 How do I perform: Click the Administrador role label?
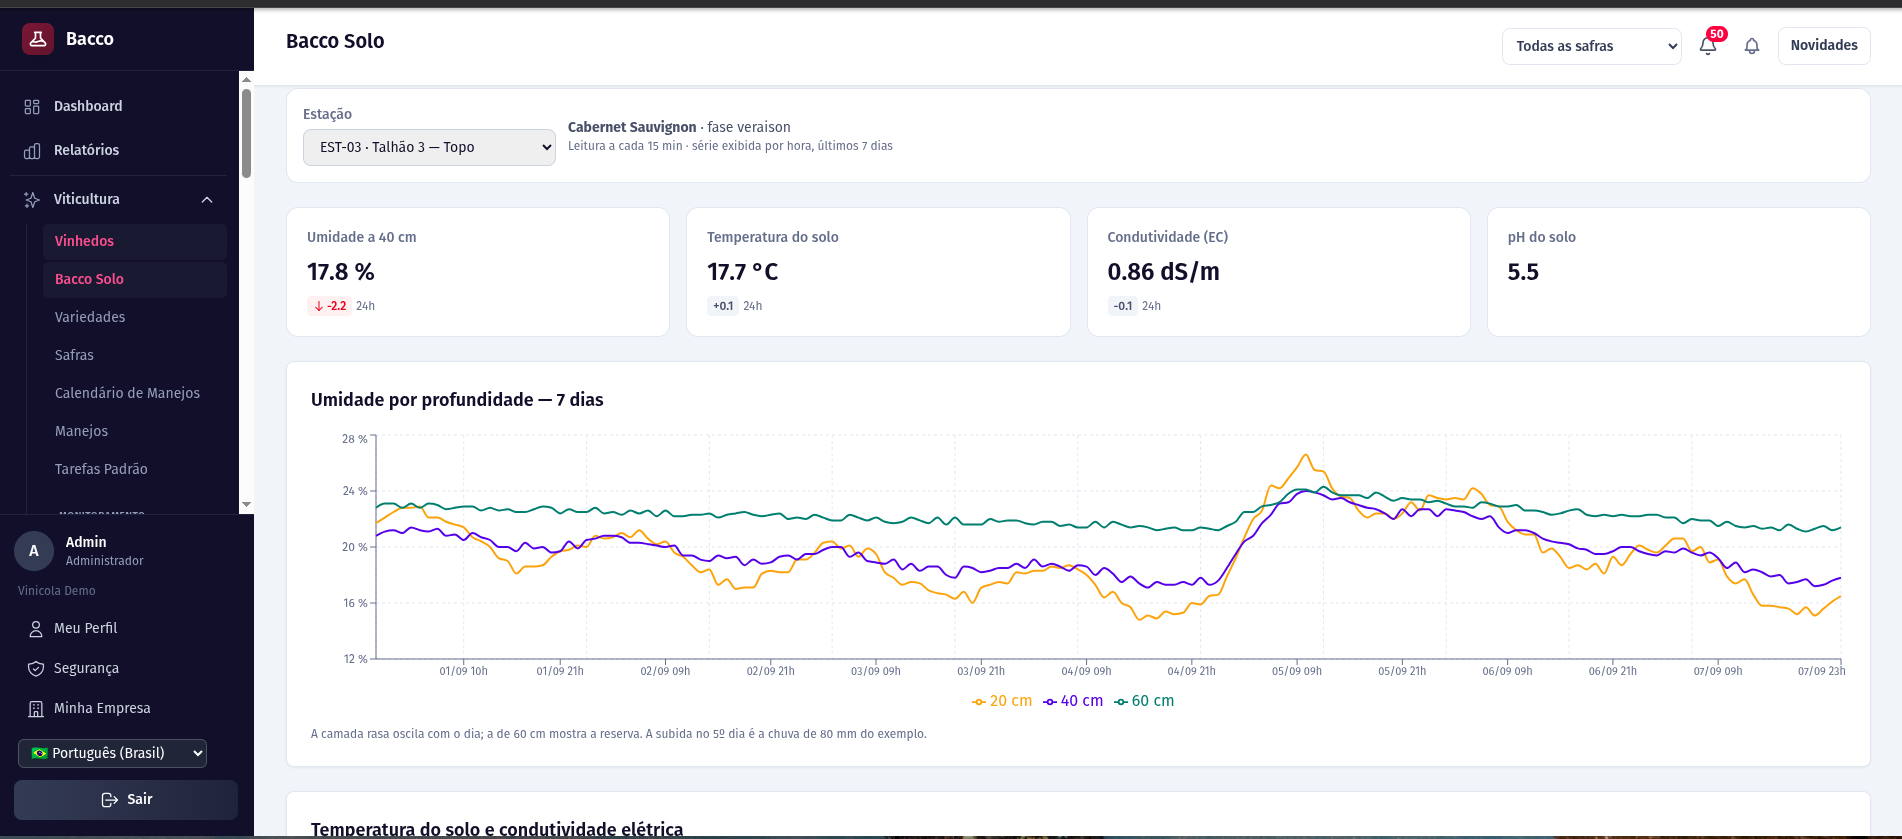[105, 561]
